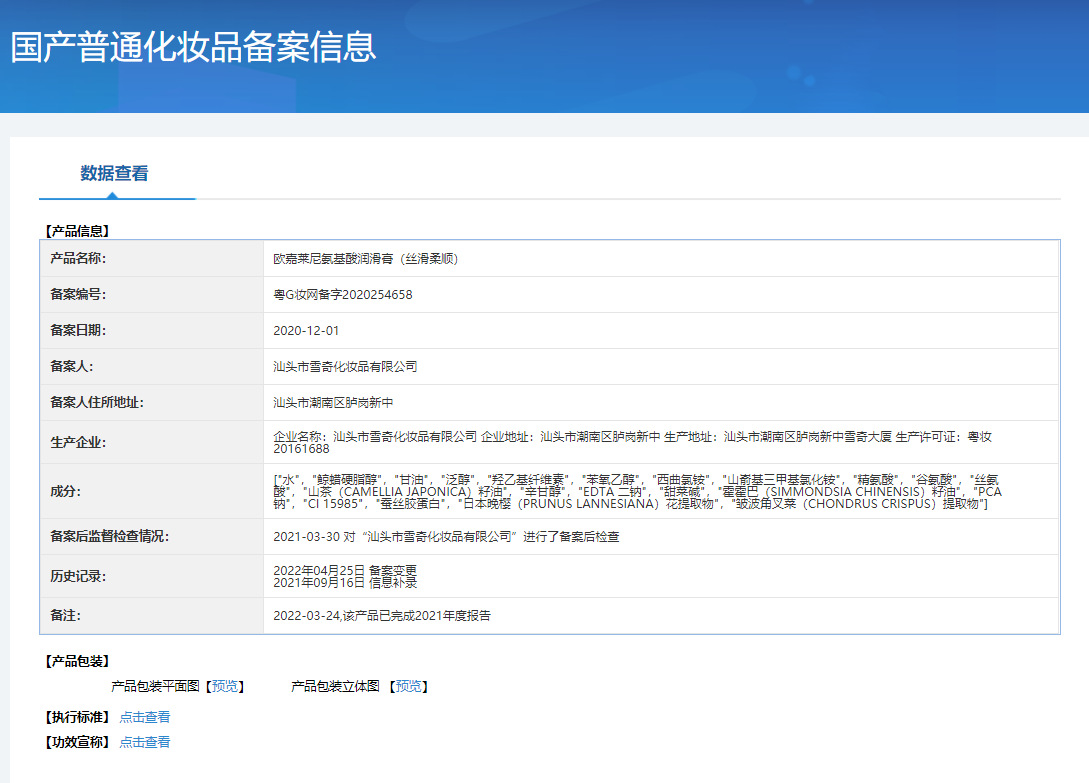The image size is (1089, 783).
Task: Click the 【执行标准】 label
Action: (77, 717)
